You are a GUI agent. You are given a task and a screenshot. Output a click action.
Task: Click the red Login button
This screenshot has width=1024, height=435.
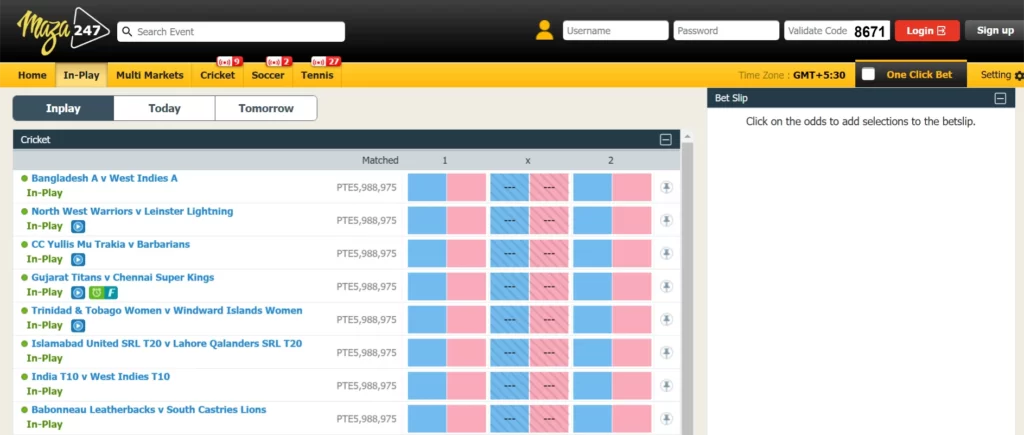pyautogui.click(x=926, y=31)
